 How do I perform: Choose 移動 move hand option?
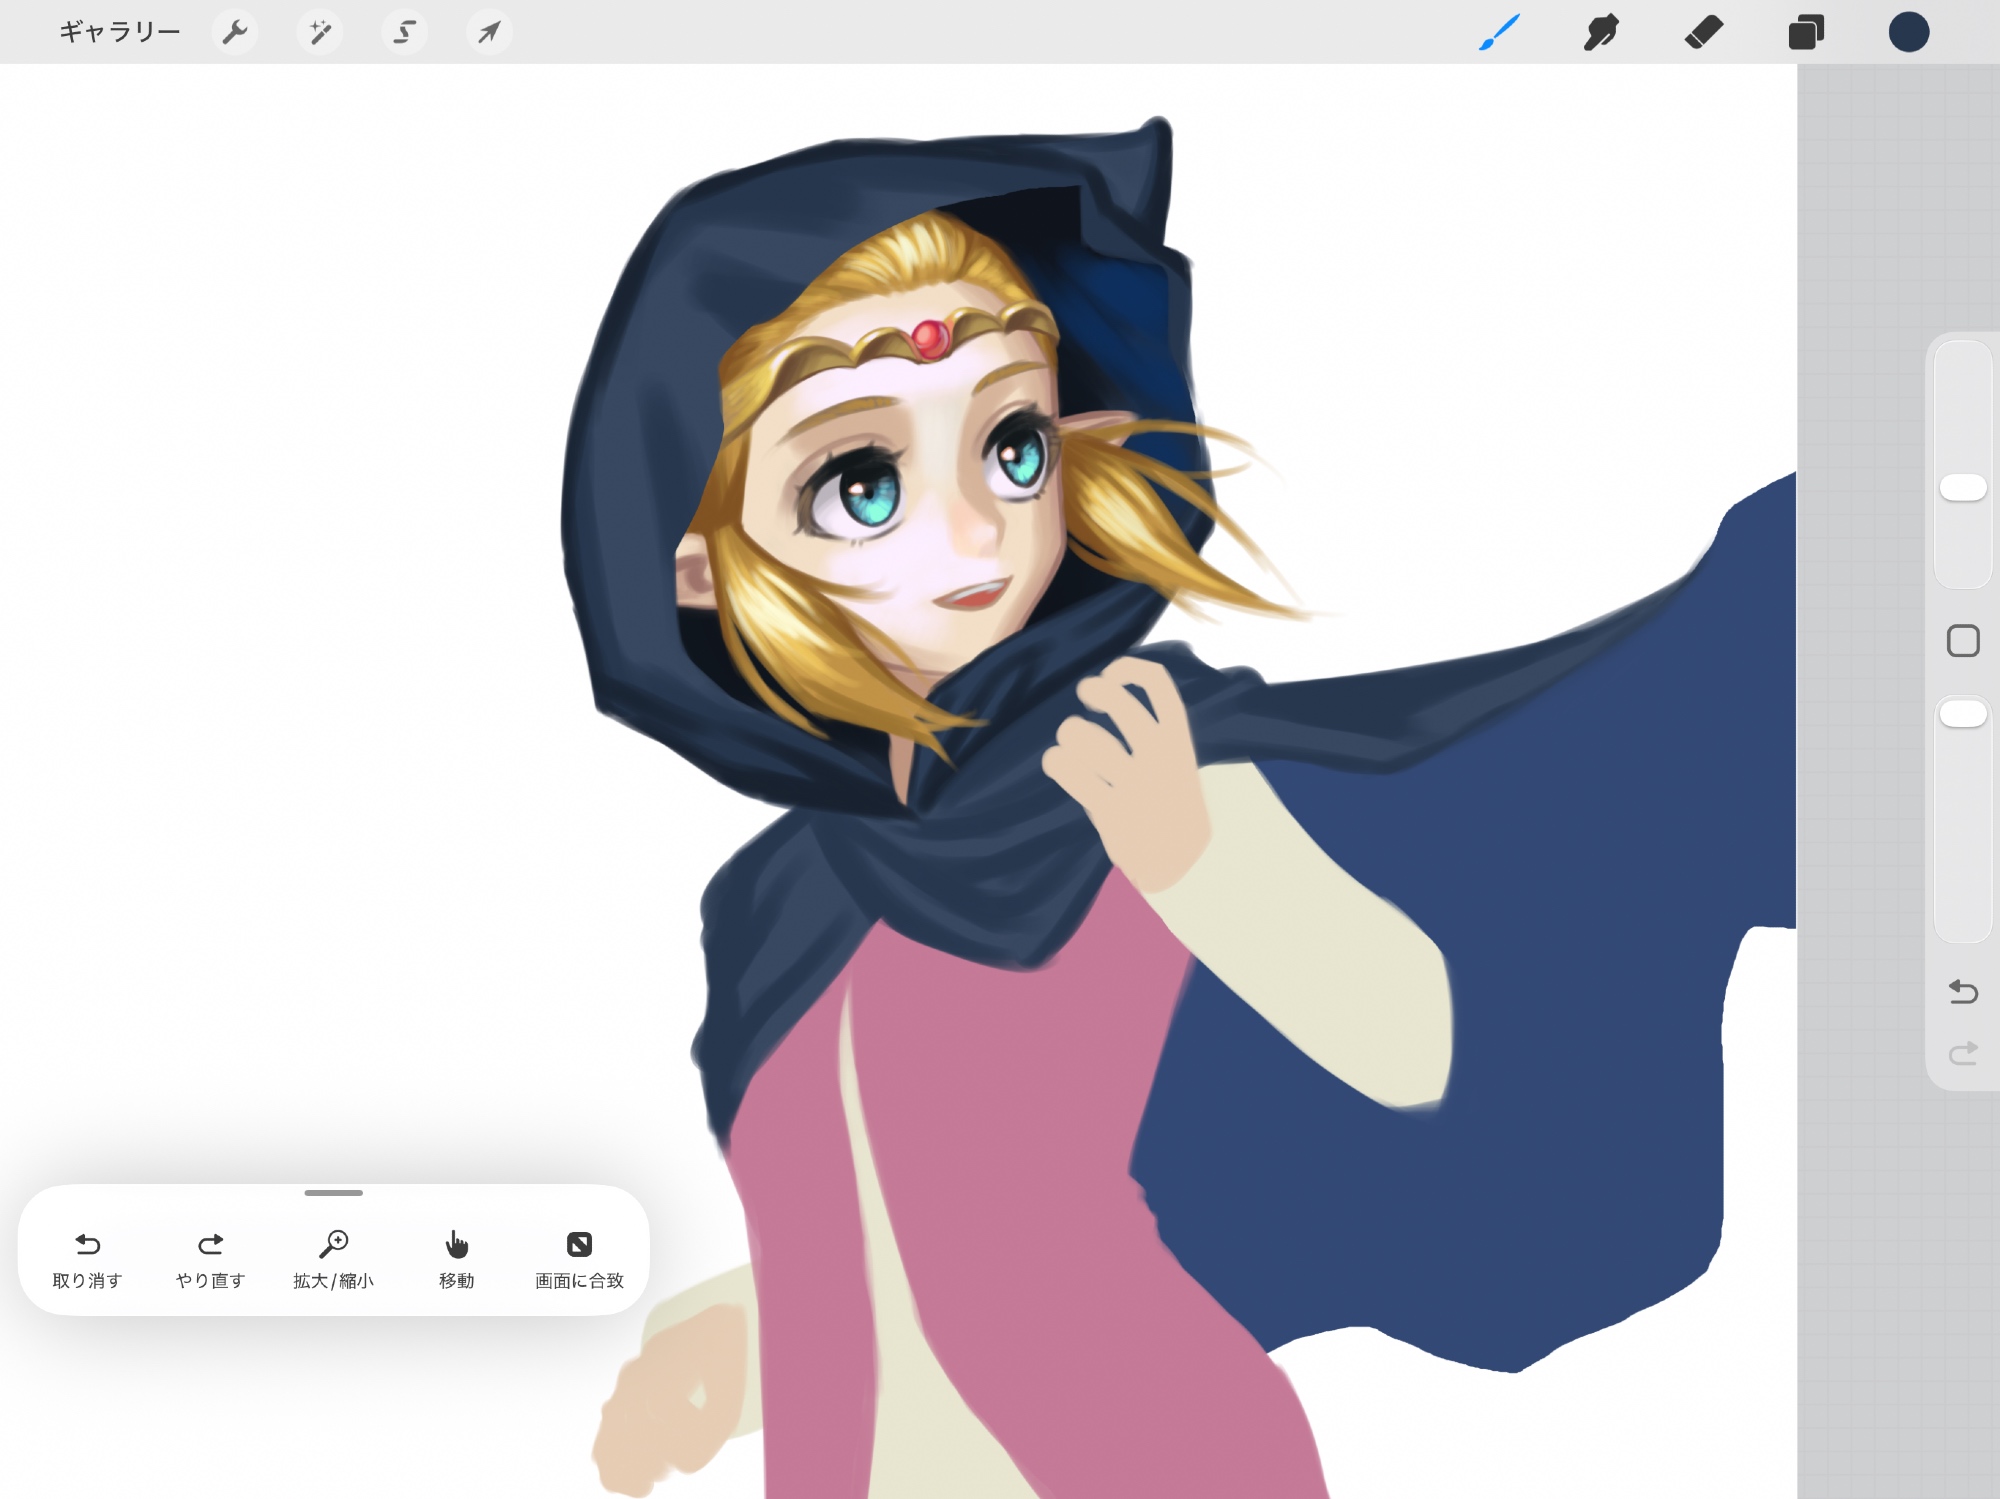(x=456, y=1258)
